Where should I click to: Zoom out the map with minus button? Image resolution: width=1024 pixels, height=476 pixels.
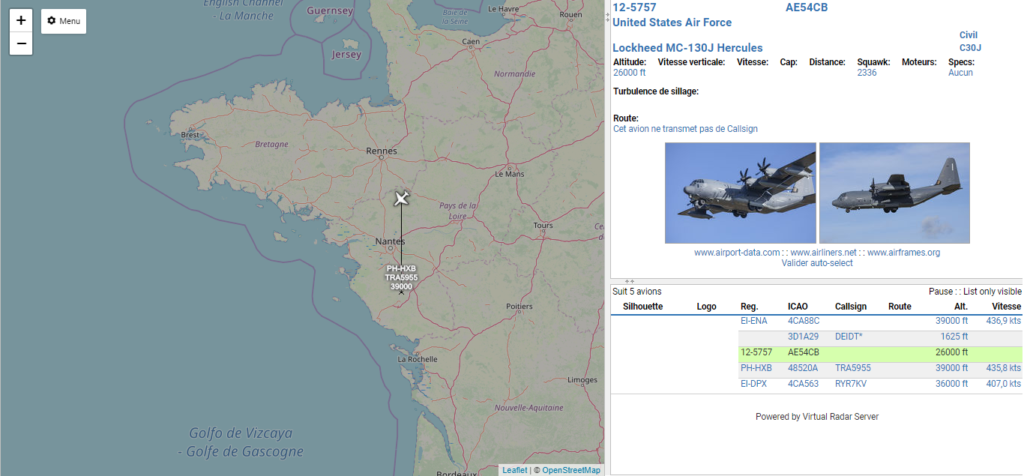tap(21, 44)
